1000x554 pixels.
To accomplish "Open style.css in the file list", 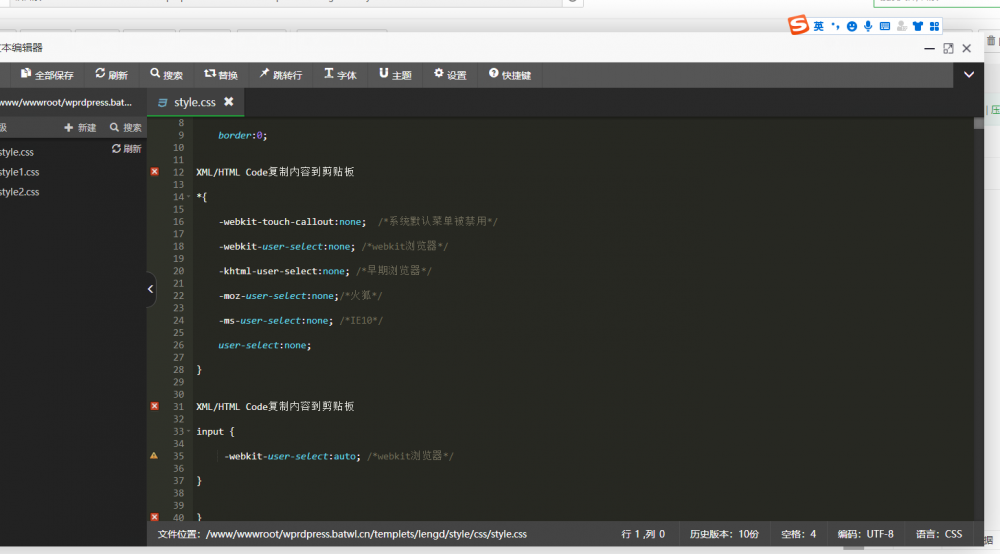I will 17,152.
